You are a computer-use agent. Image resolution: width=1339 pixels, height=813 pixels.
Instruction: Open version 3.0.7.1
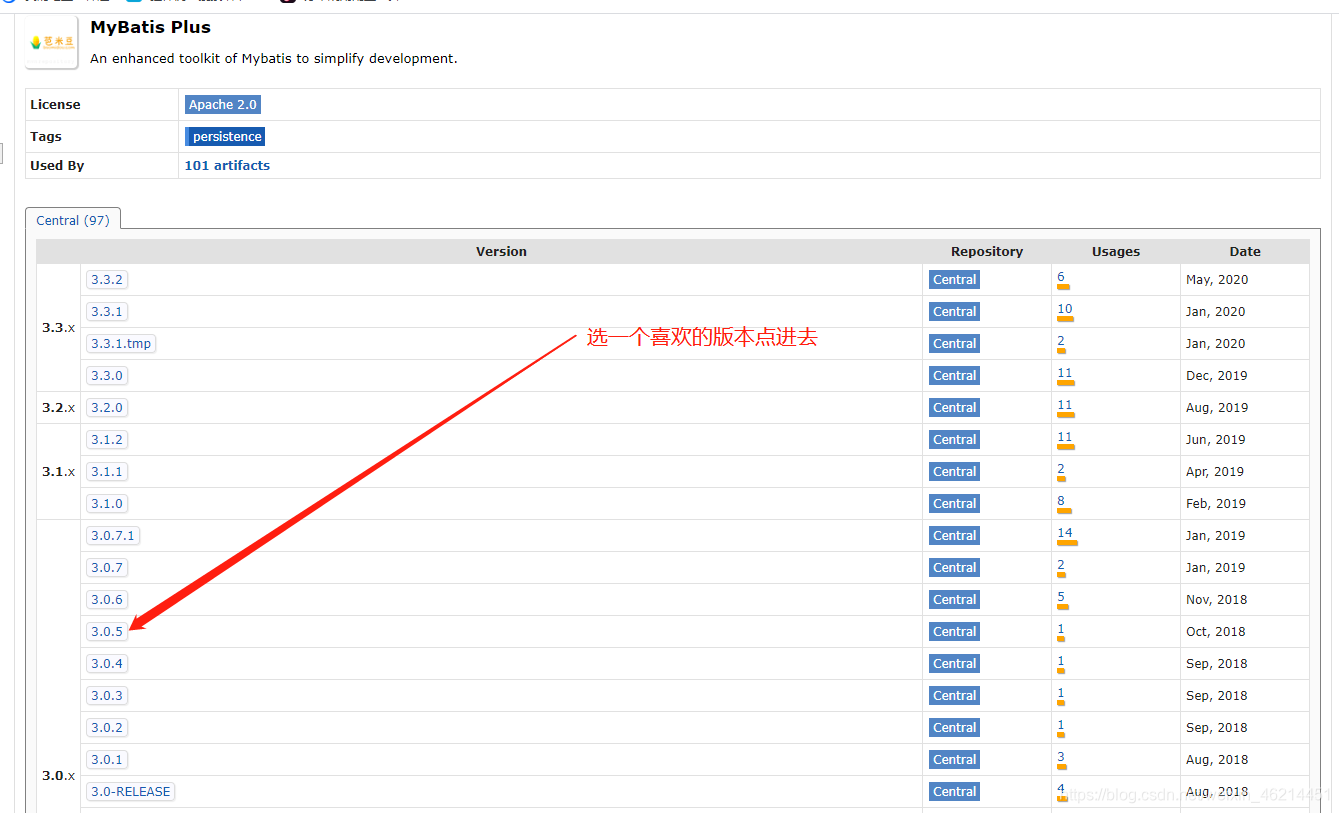[x=113, y=535]
